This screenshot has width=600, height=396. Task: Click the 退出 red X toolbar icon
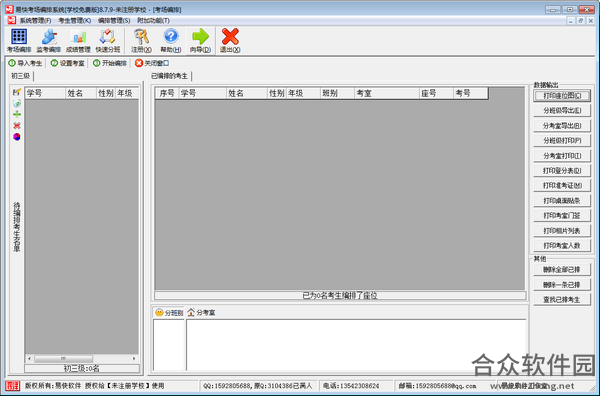coord(230,40)
